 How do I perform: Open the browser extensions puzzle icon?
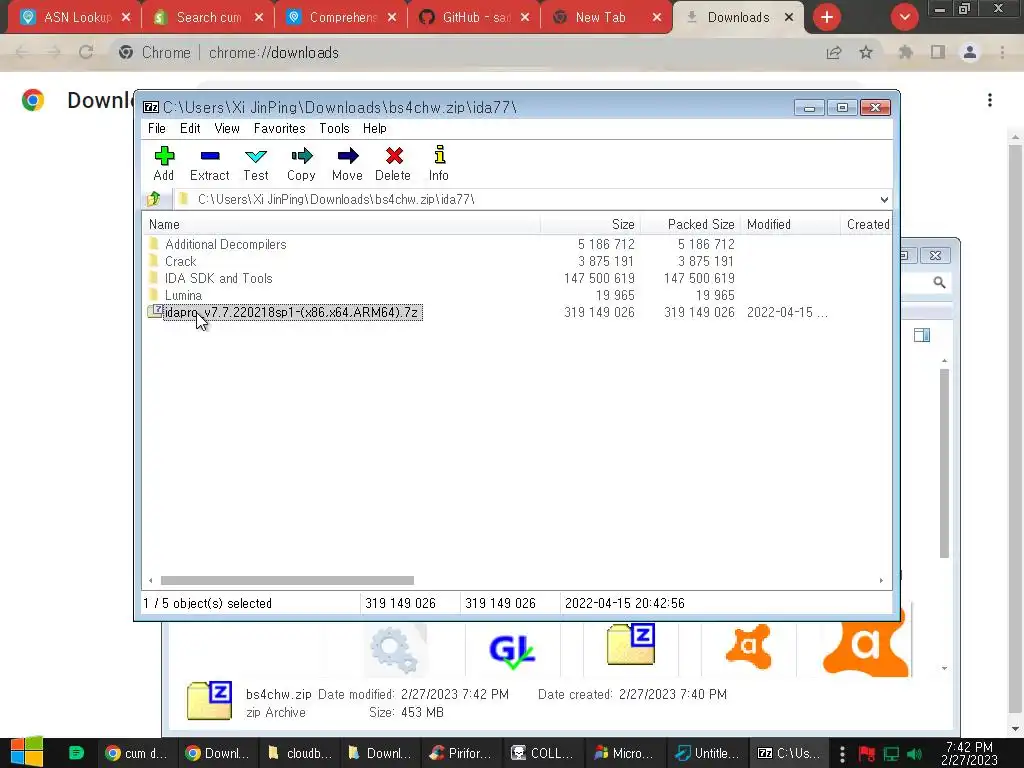[905, 52]
